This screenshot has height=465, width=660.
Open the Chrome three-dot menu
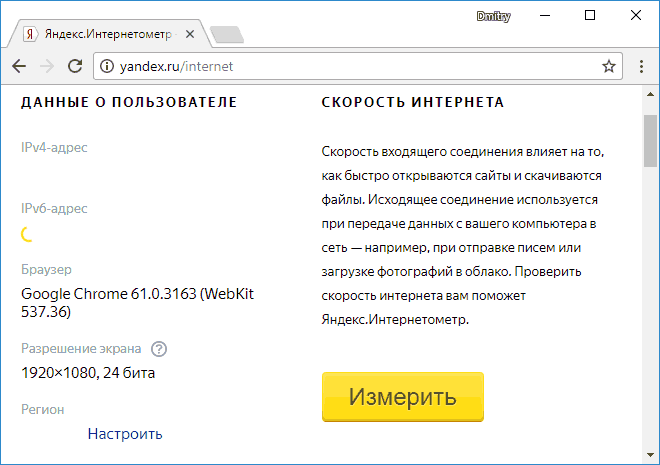click(x=641, y=66)
